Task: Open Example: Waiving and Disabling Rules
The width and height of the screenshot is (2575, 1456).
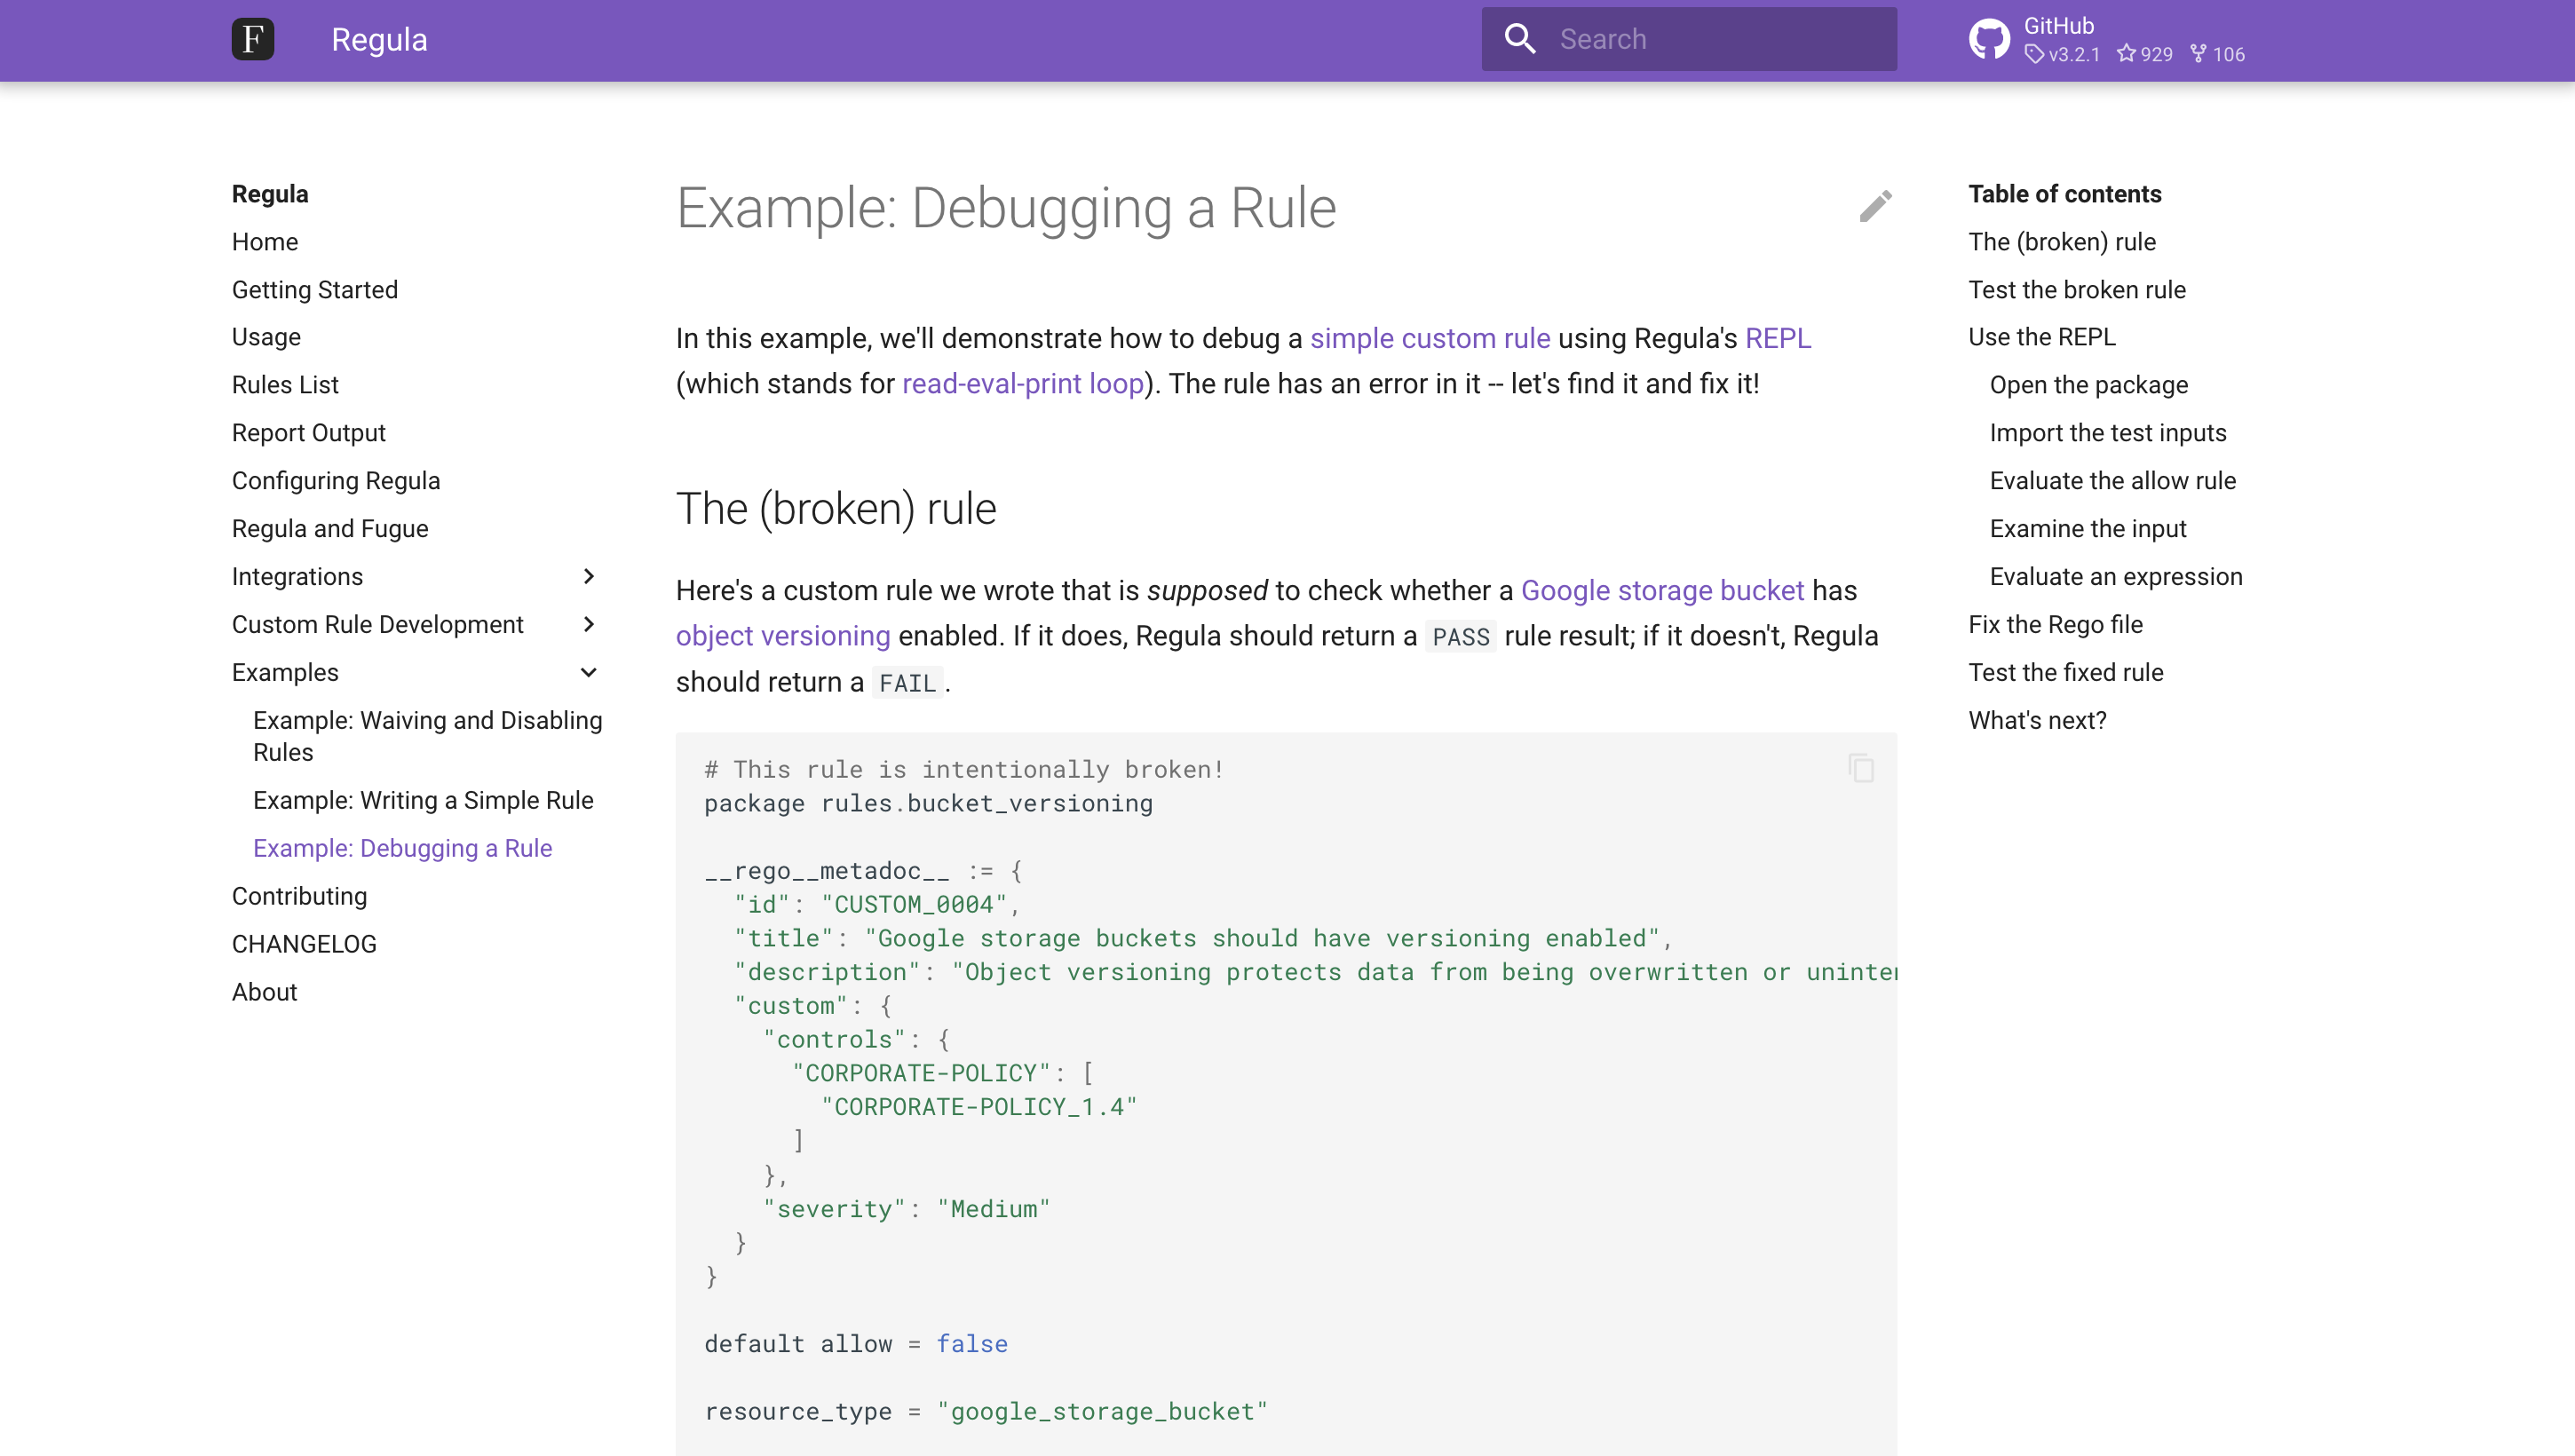Action: [427, 736]
